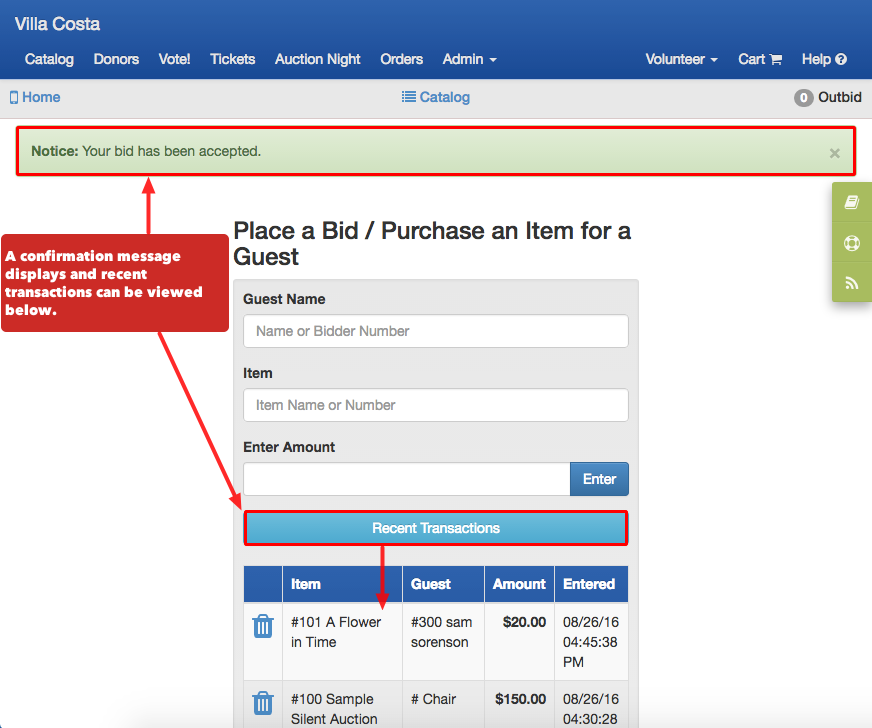Open the book icon side tab

(x=851, y=202)
